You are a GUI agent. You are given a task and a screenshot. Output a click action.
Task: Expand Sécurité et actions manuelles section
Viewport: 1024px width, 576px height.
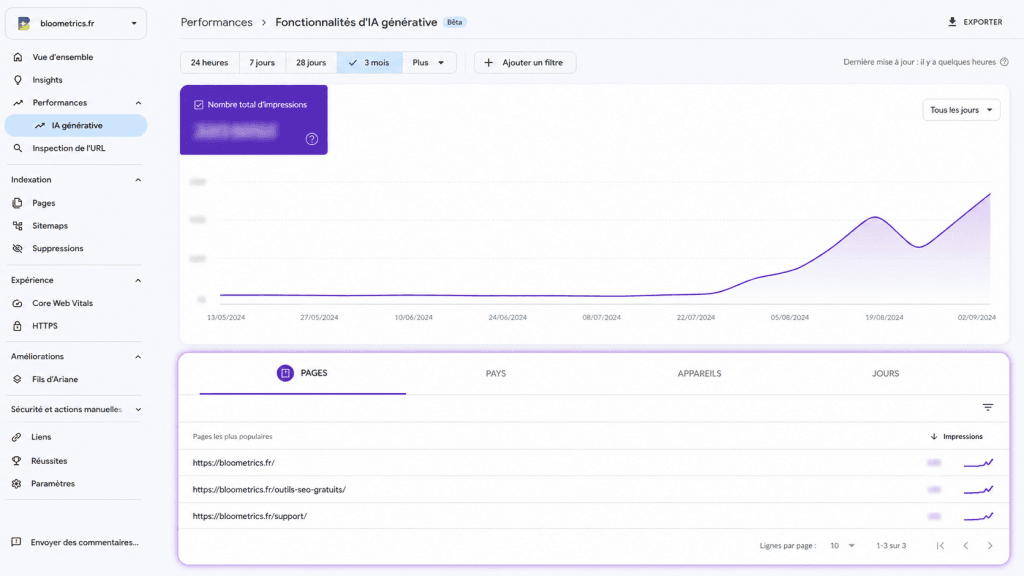(138, 409)
